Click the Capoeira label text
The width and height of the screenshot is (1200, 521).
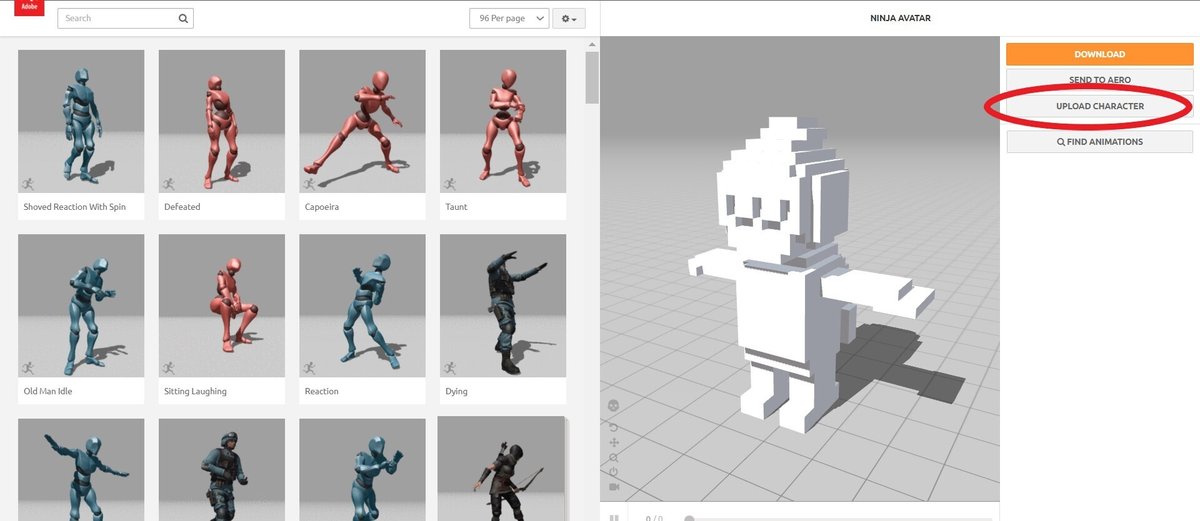(x=324, y=207)
